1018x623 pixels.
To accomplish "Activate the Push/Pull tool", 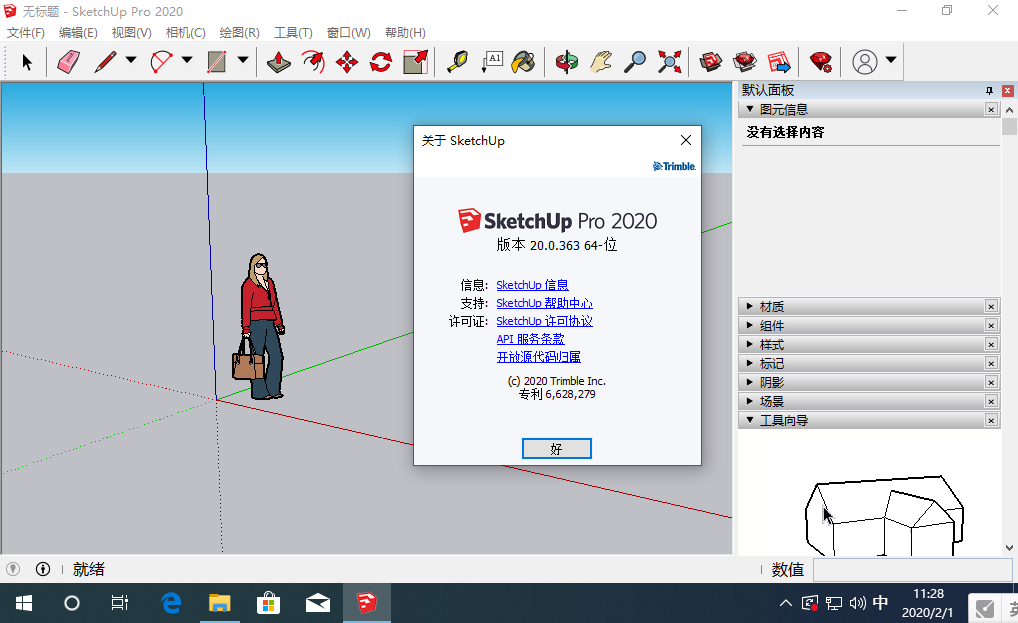I will [x=279, y=62].
